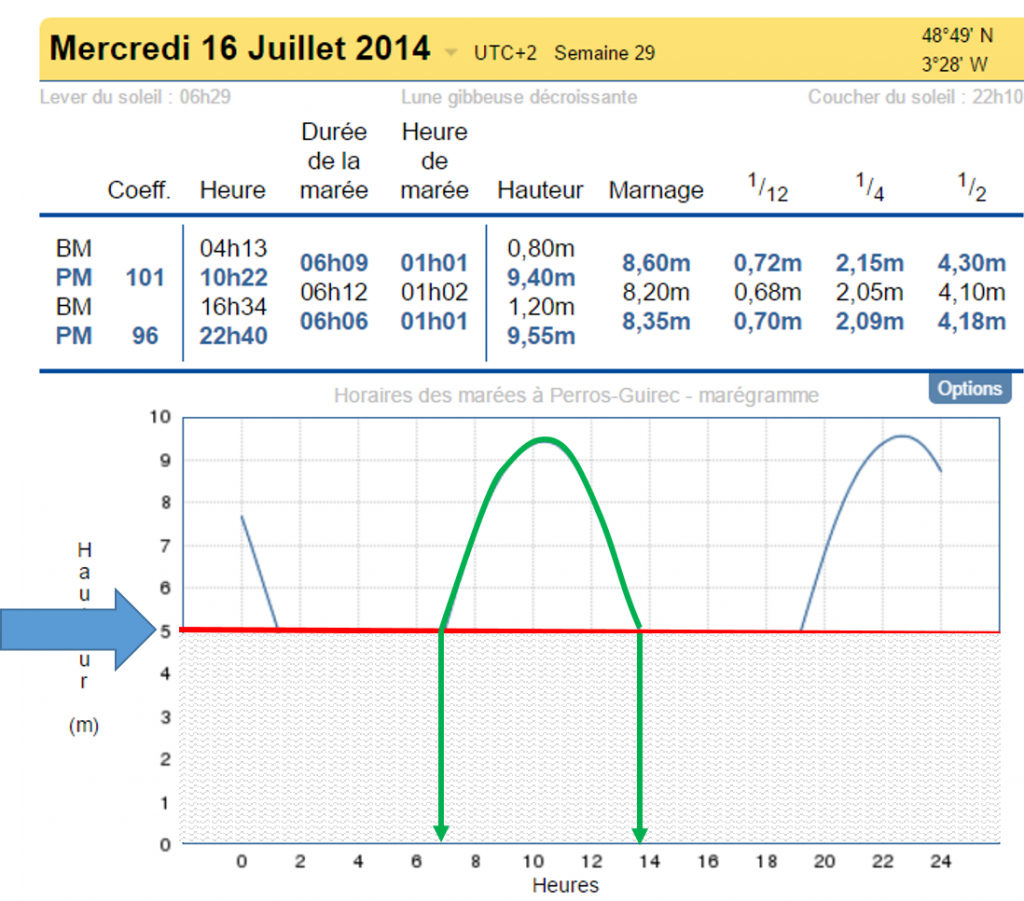
Task: Select the tide duration 06h09
Action: 334,262
